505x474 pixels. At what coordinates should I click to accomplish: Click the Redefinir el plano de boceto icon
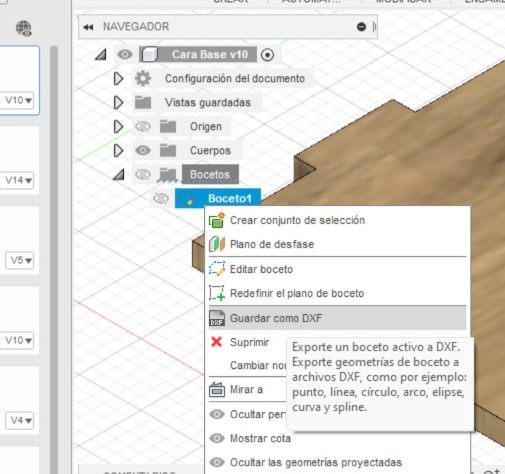[217, 293]
